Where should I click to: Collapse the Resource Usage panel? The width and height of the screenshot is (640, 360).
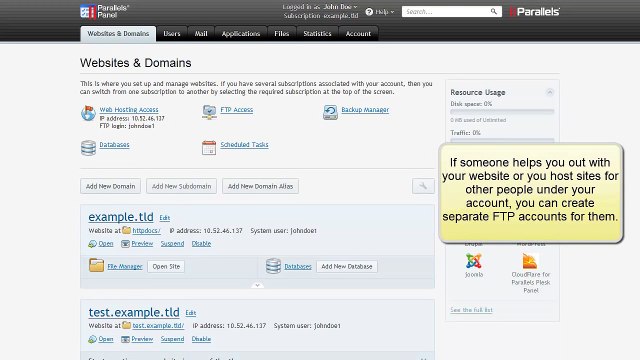click(550, 92)
